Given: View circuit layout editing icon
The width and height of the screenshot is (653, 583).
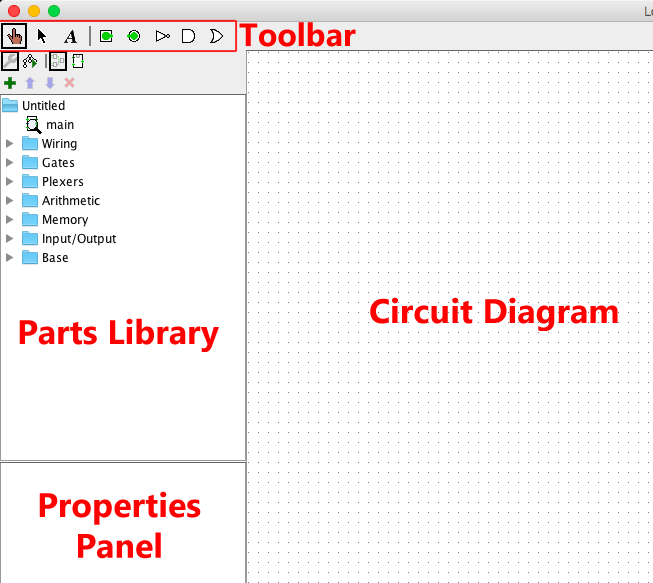Looking at the screenshot, I should coord(58,62).
